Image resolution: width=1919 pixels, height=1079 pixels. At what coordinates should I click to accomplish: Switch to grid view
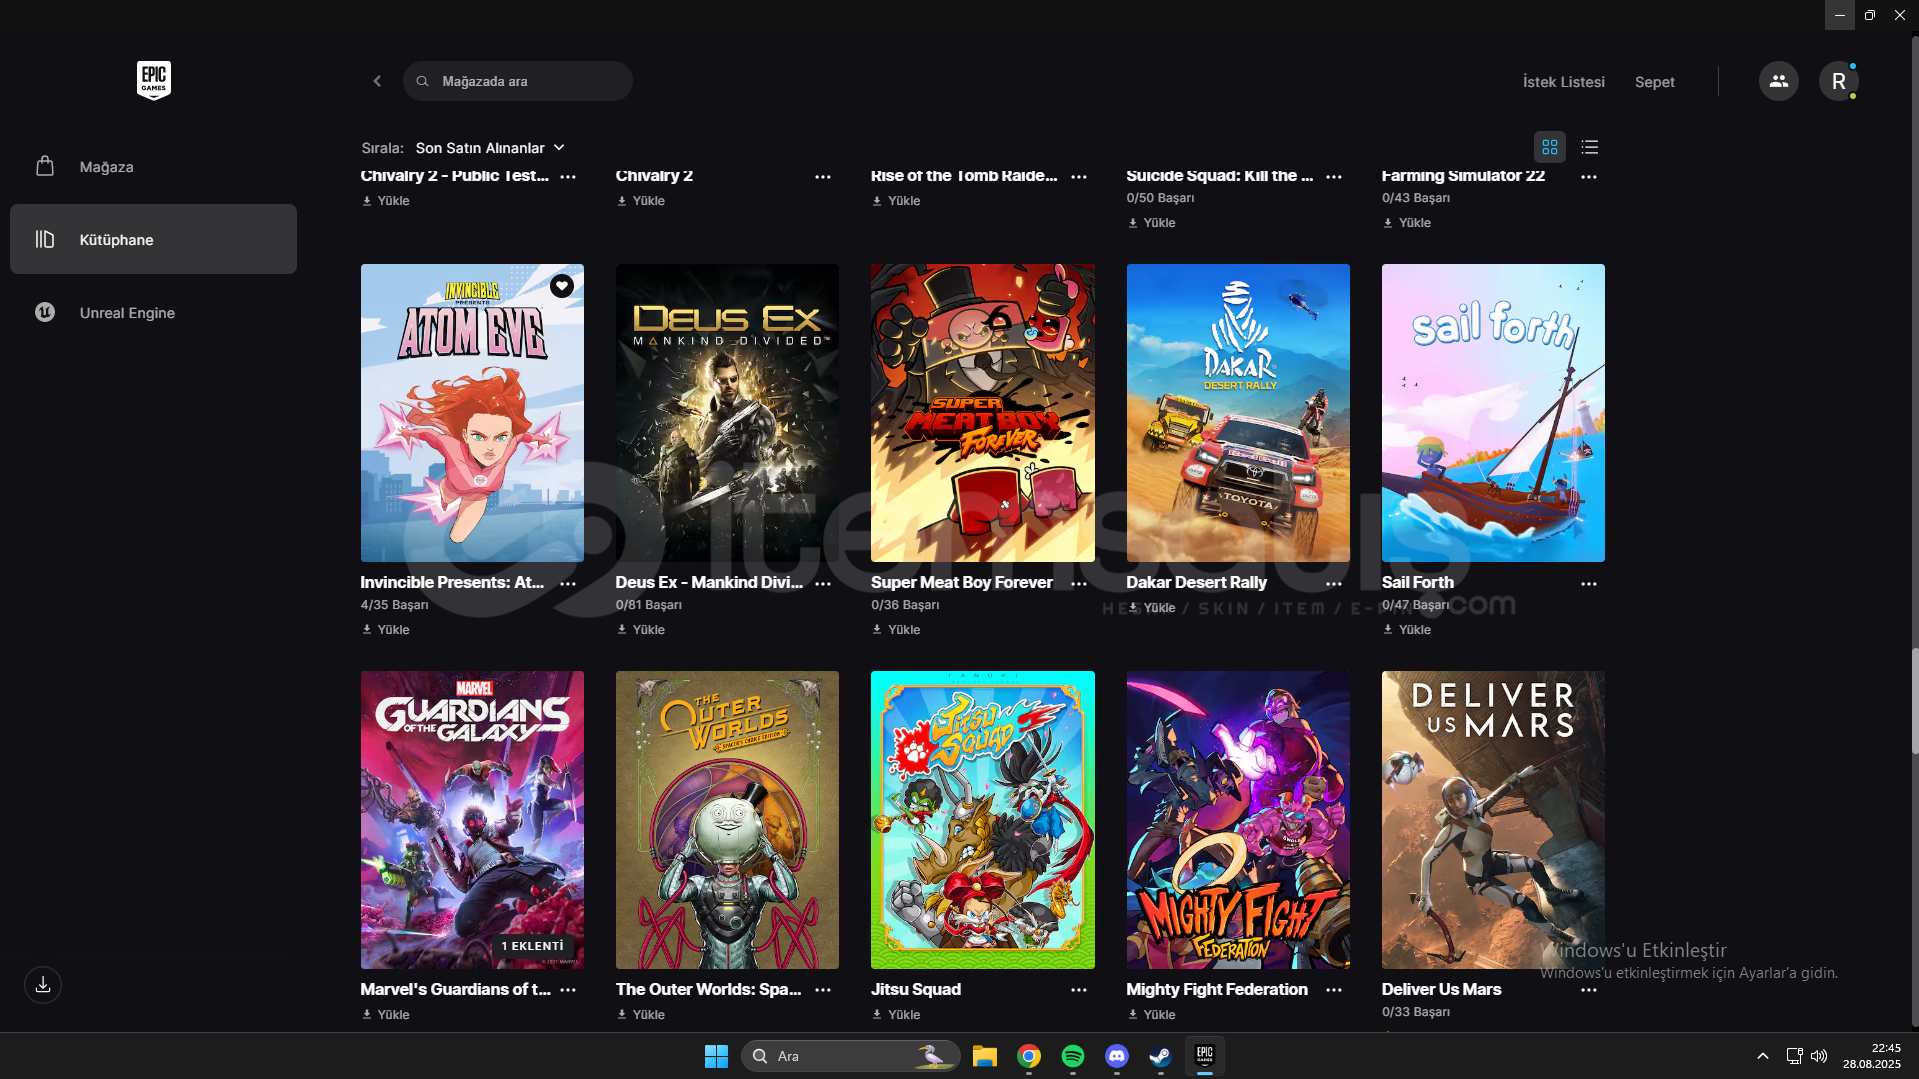(x=1550, y=148)
